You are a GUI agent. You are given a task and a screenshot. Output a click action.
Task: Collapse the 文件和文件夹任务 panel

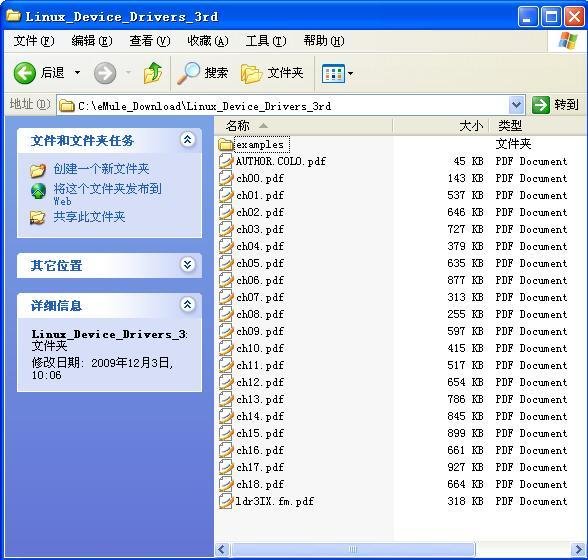pyautogui.click(x=188, y=140)
